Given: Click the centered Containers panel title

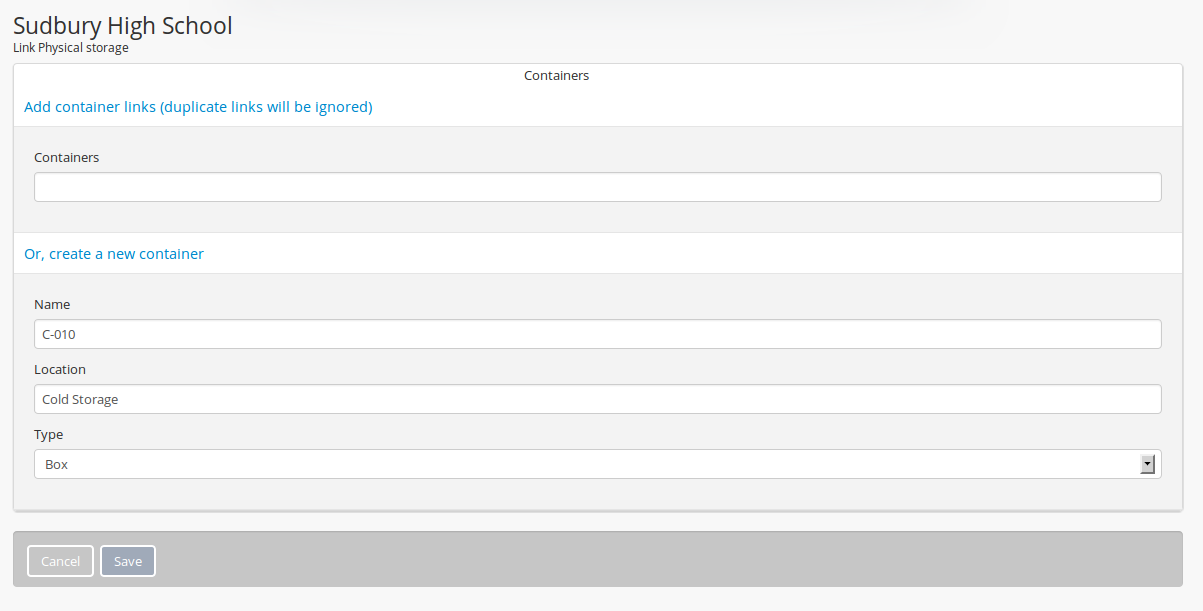Looking at the screenshot, I should [x=556, y=75].
